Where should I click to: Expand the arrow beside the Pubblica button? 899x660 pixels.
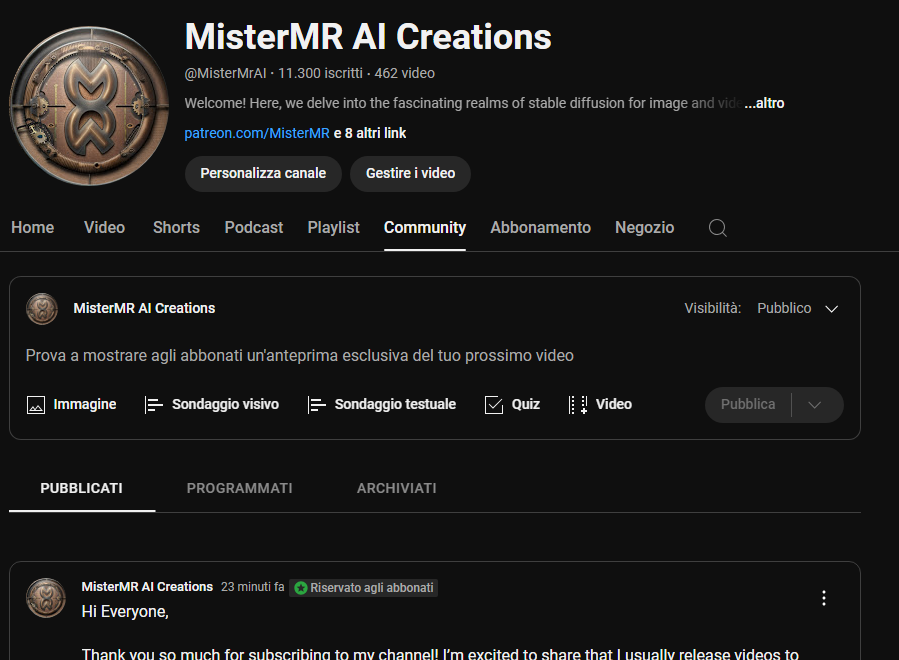[815, 405]
